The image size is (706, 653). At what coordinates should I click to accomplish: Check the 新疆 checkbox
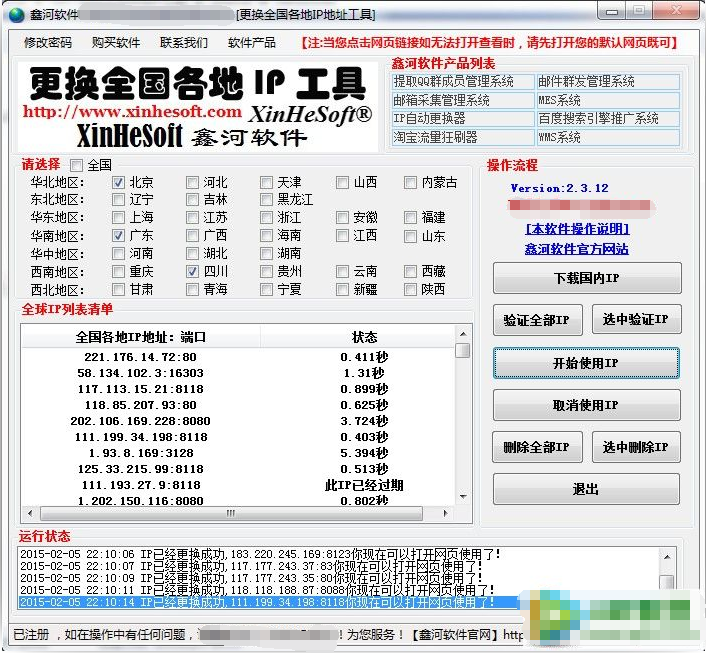pos(342,290)
